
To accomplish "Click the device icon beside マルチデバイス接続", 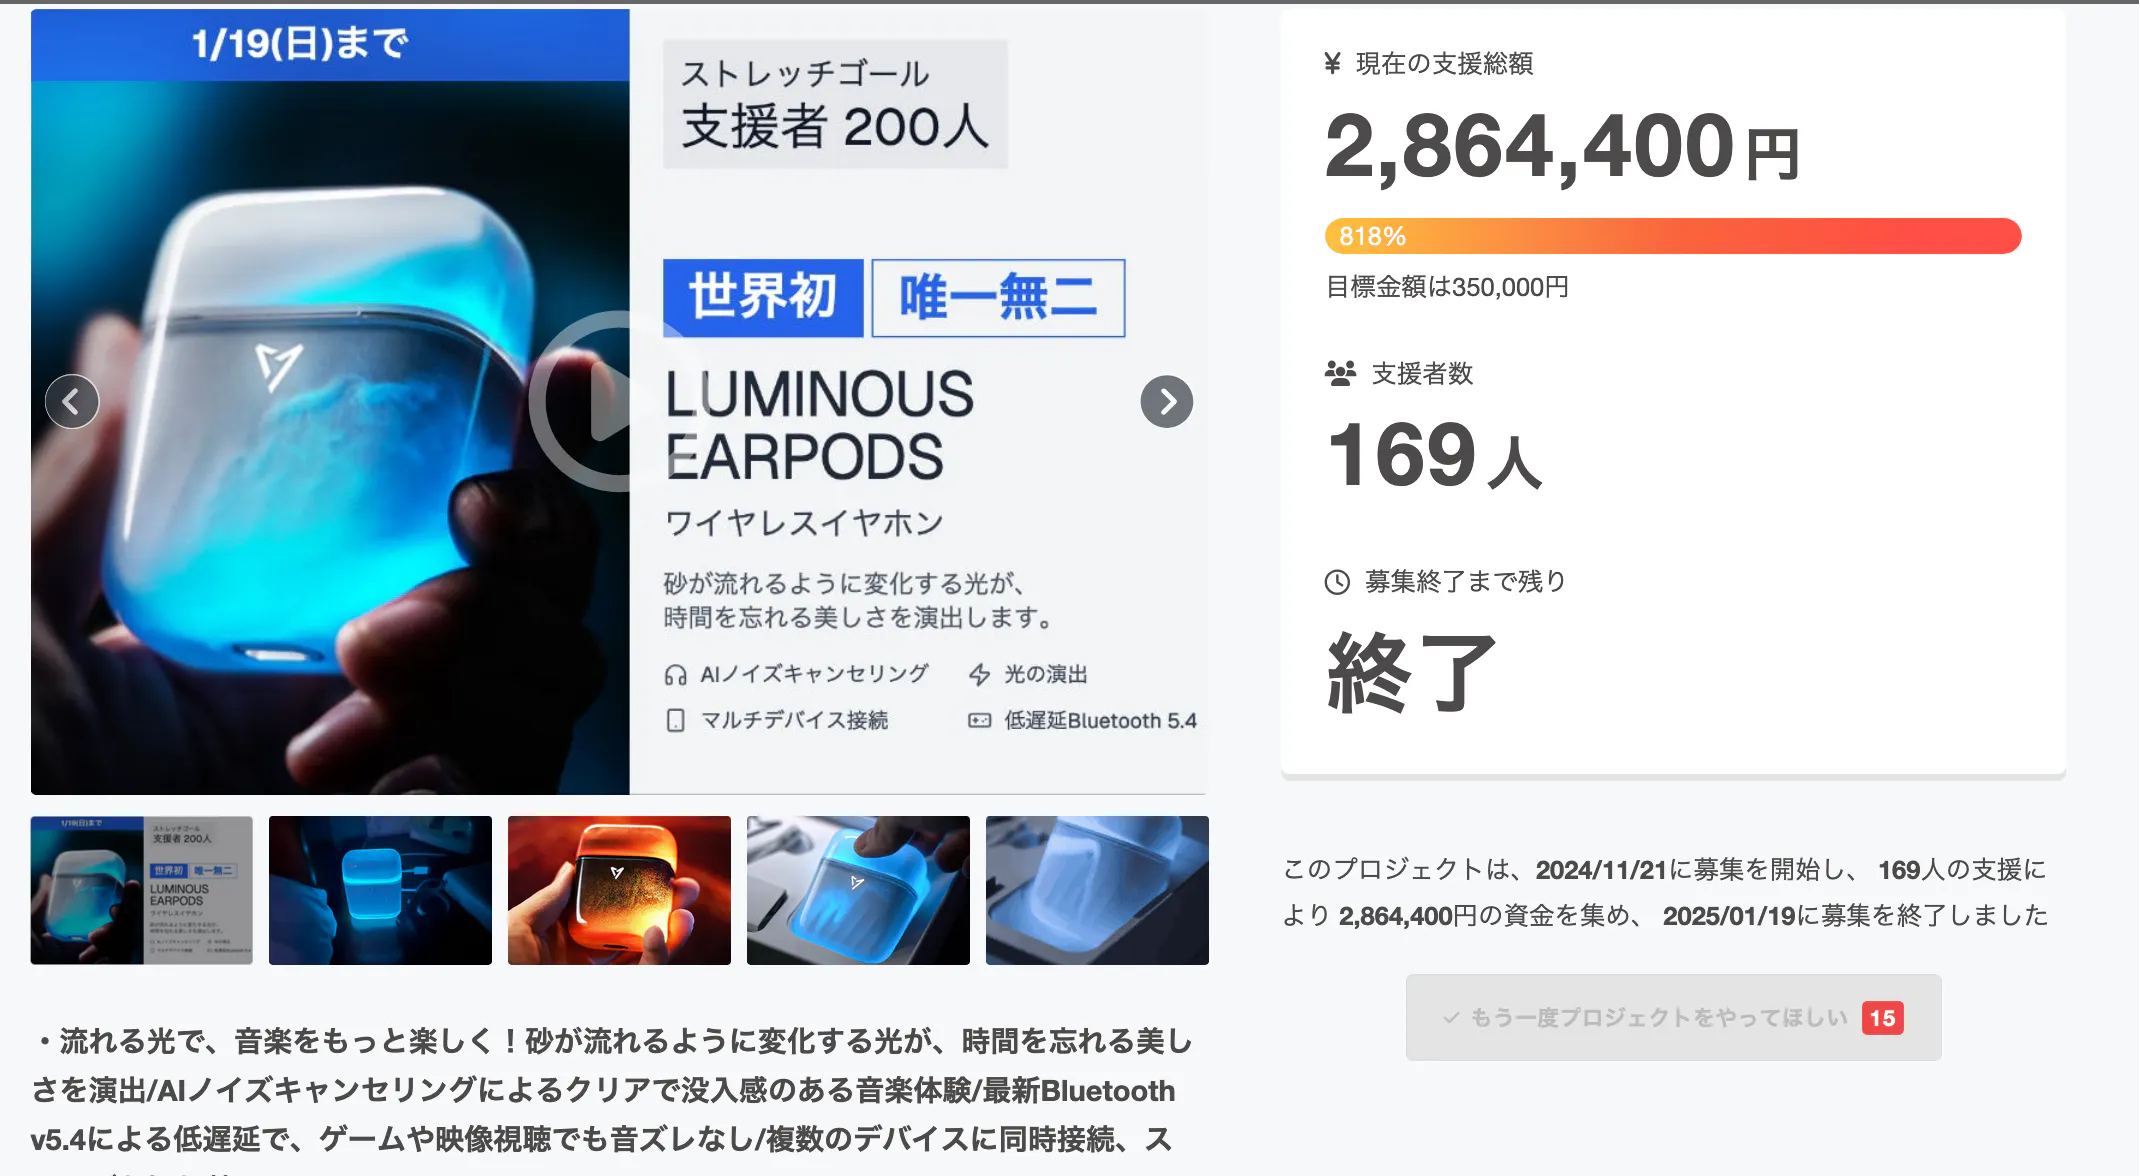I will point(676,721).
